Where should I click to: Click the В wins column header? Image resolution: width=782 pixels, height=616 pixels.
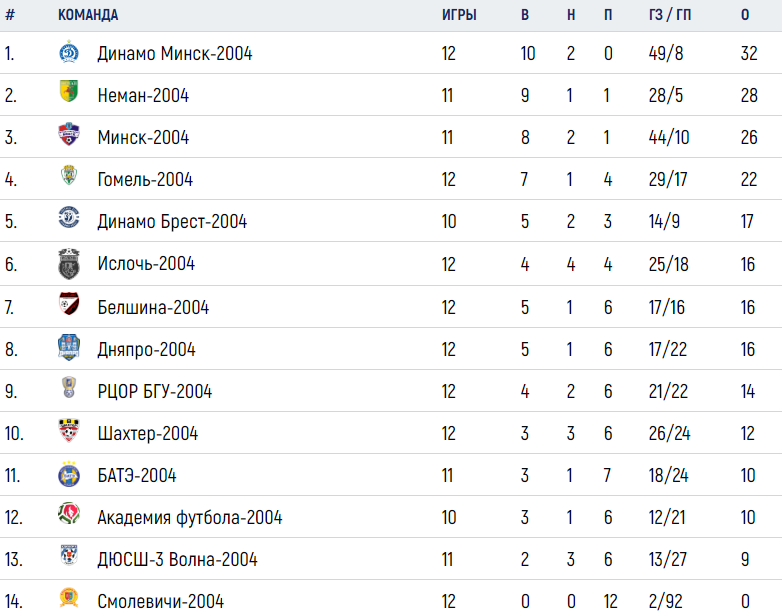pyautogui.click(x=525, y=15)
